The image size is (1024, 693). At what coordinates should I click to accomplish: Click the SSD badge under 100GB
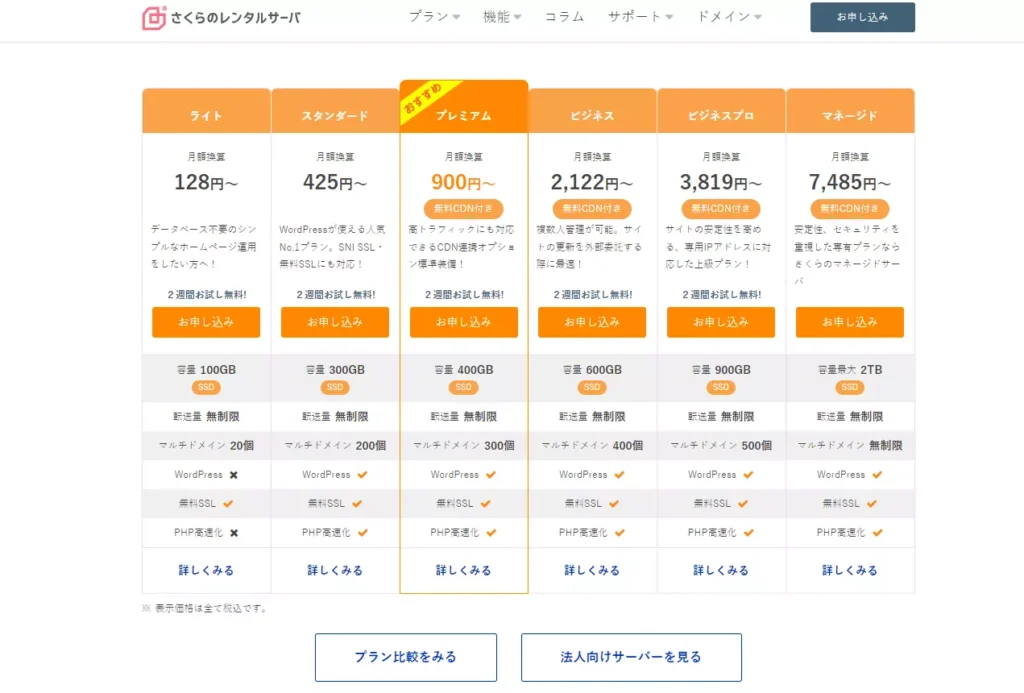click(206, 387)
